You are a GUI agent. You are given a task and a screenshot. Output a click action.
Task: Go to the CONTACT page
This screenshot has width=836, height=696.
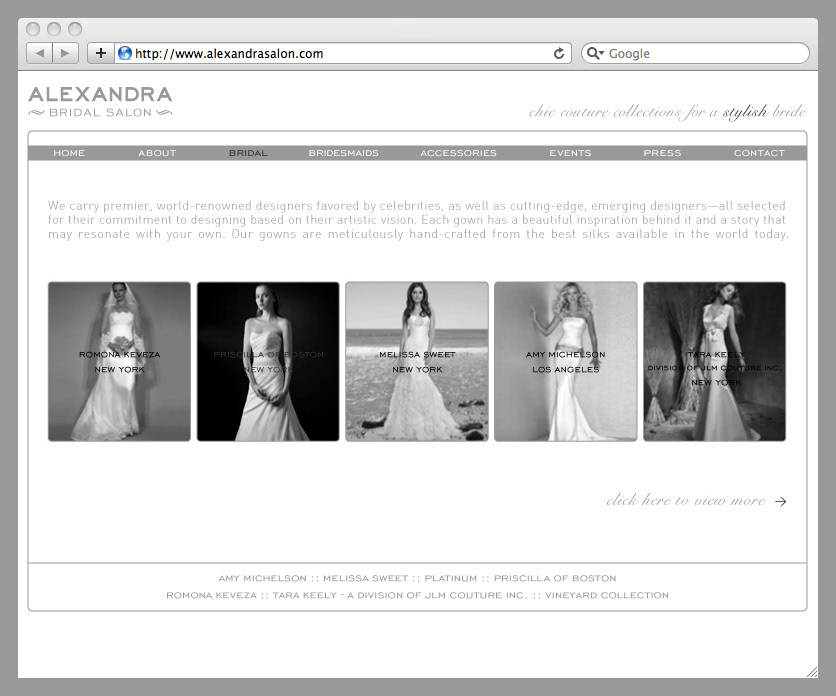(x=759, y=153)
